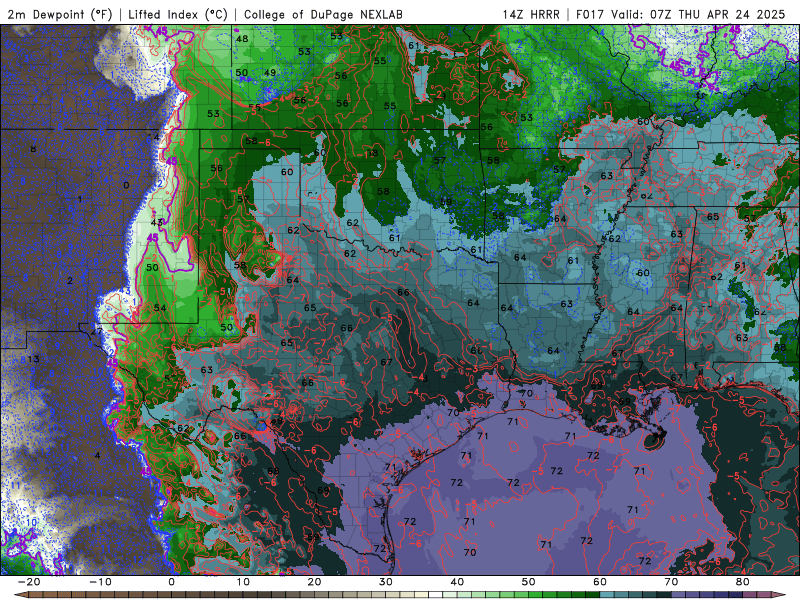
Task: Click the 20 label on the color scale
Action: [314, 582]
